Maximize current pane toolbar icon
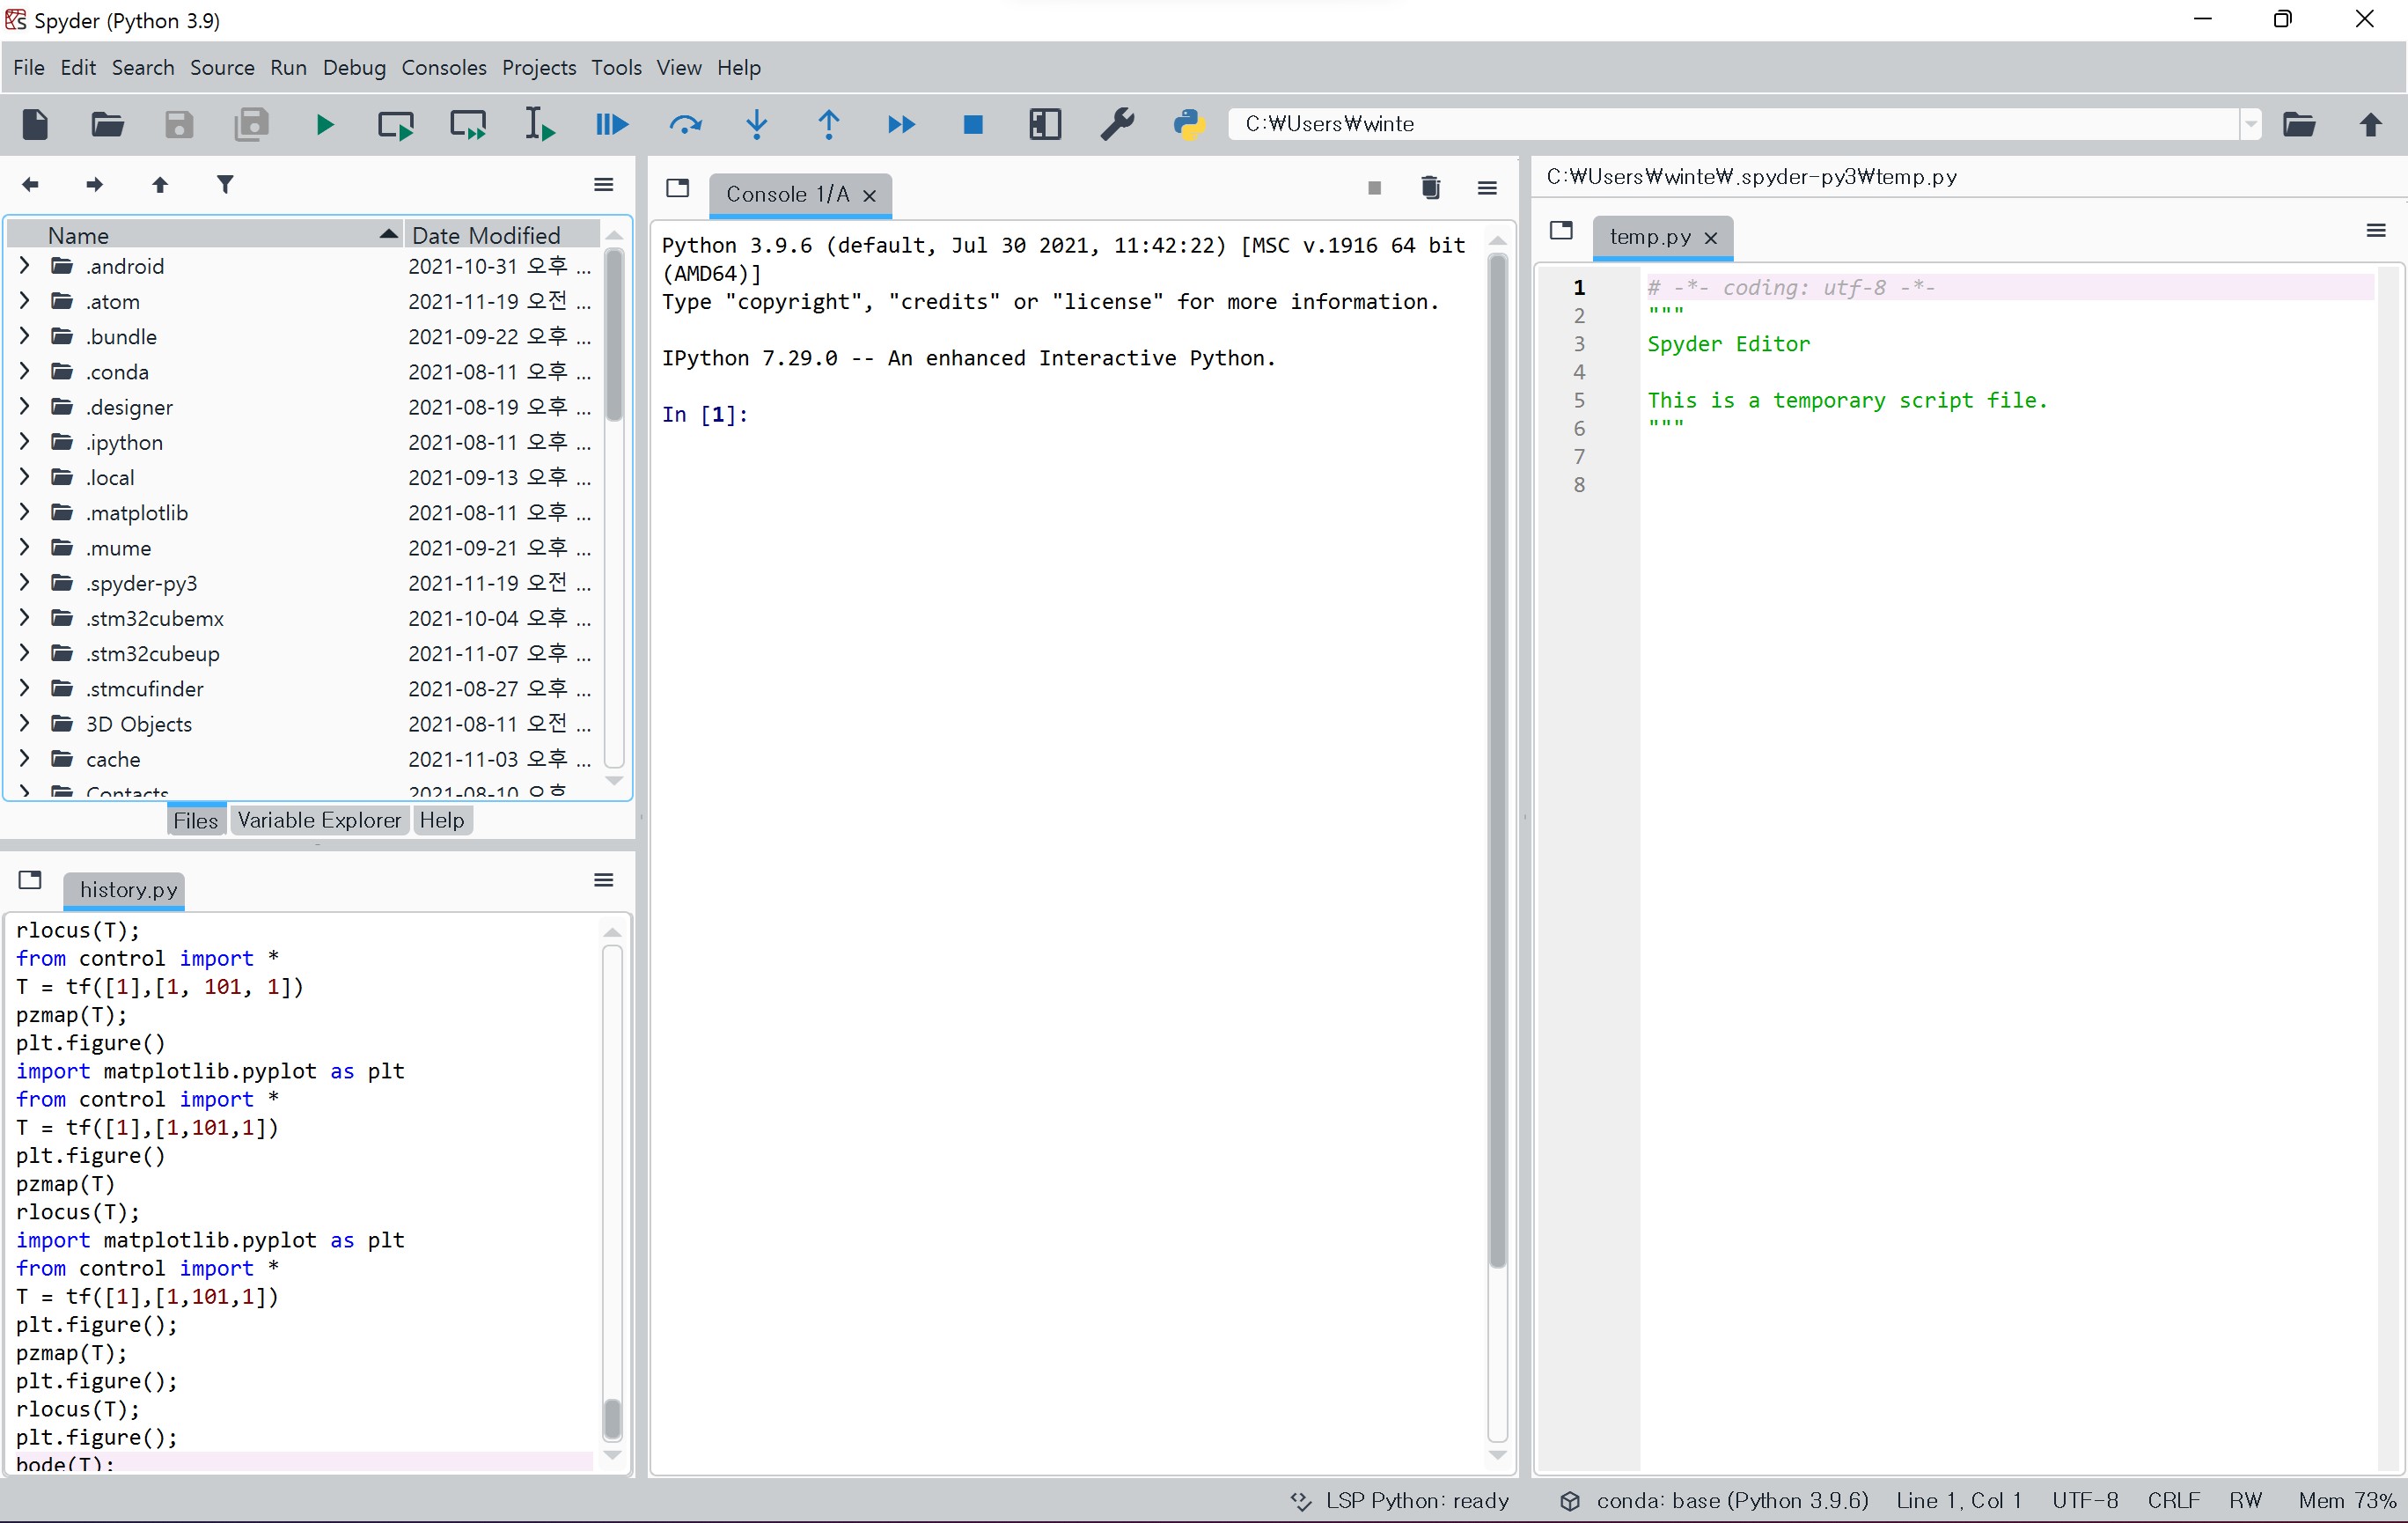The image size is (2408, 1523). (x=1045, y=124)
